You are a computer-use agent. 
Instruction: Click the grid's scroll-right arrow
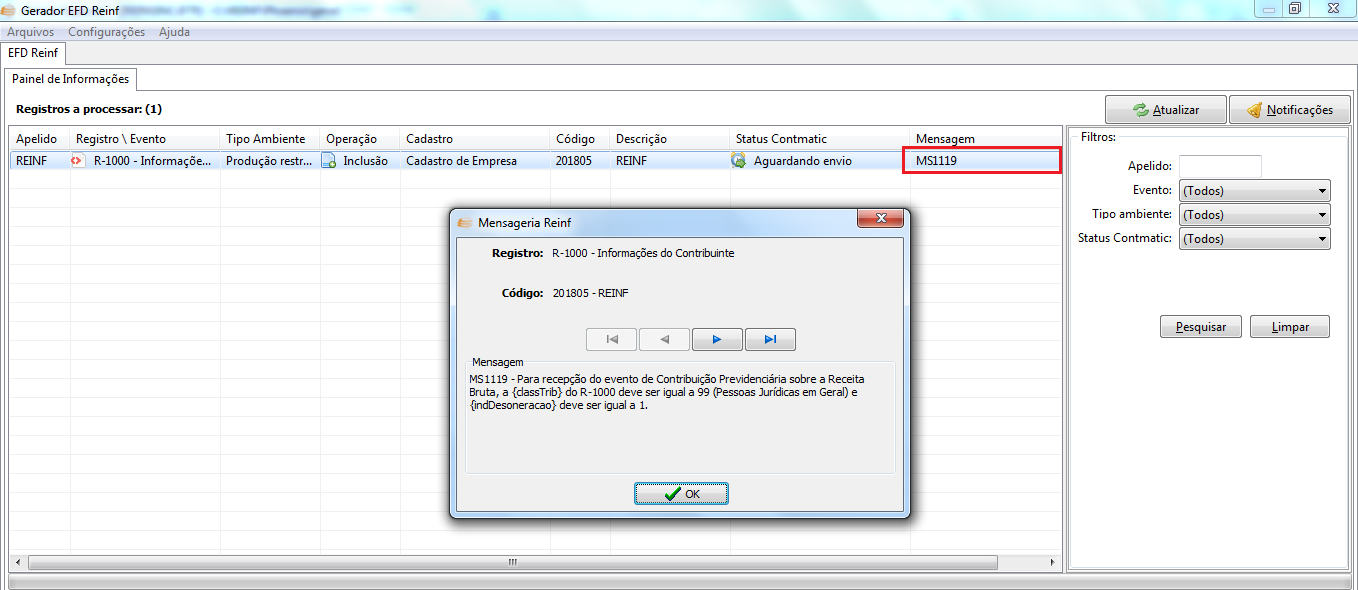click(x=1052, y=562)
